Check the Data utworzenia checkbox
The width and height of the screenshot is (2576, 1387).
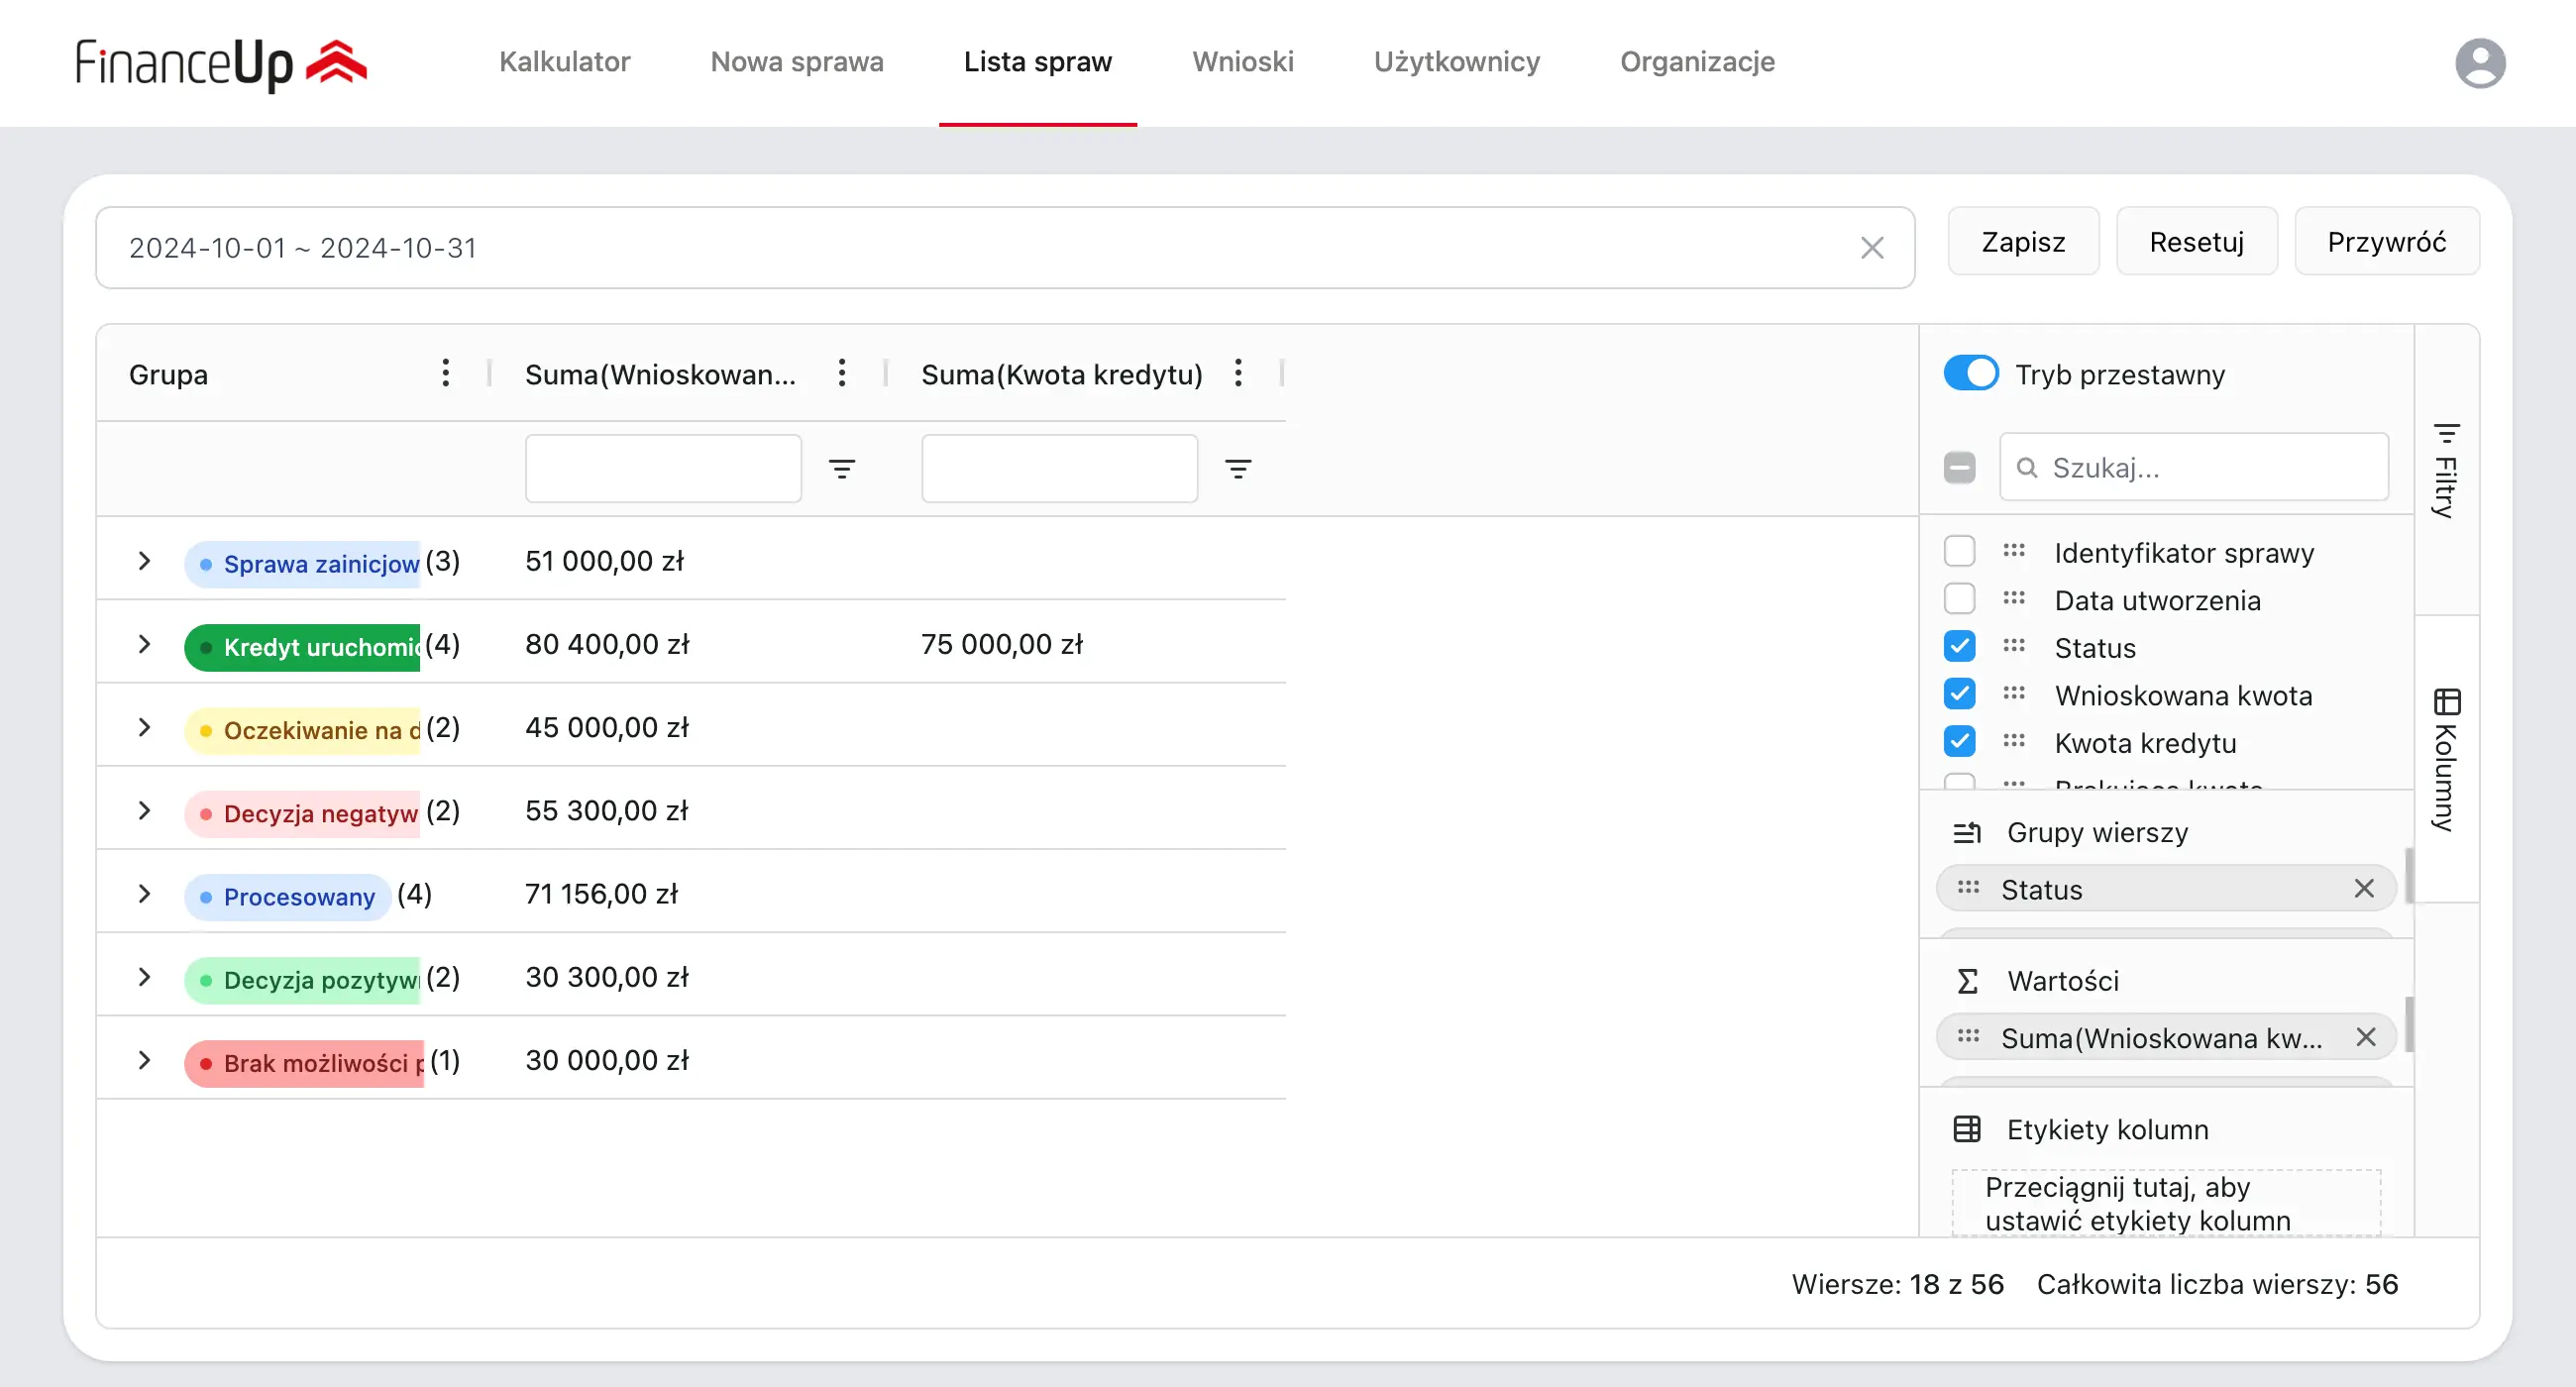pyautogui.click(x=1959, y=599)
